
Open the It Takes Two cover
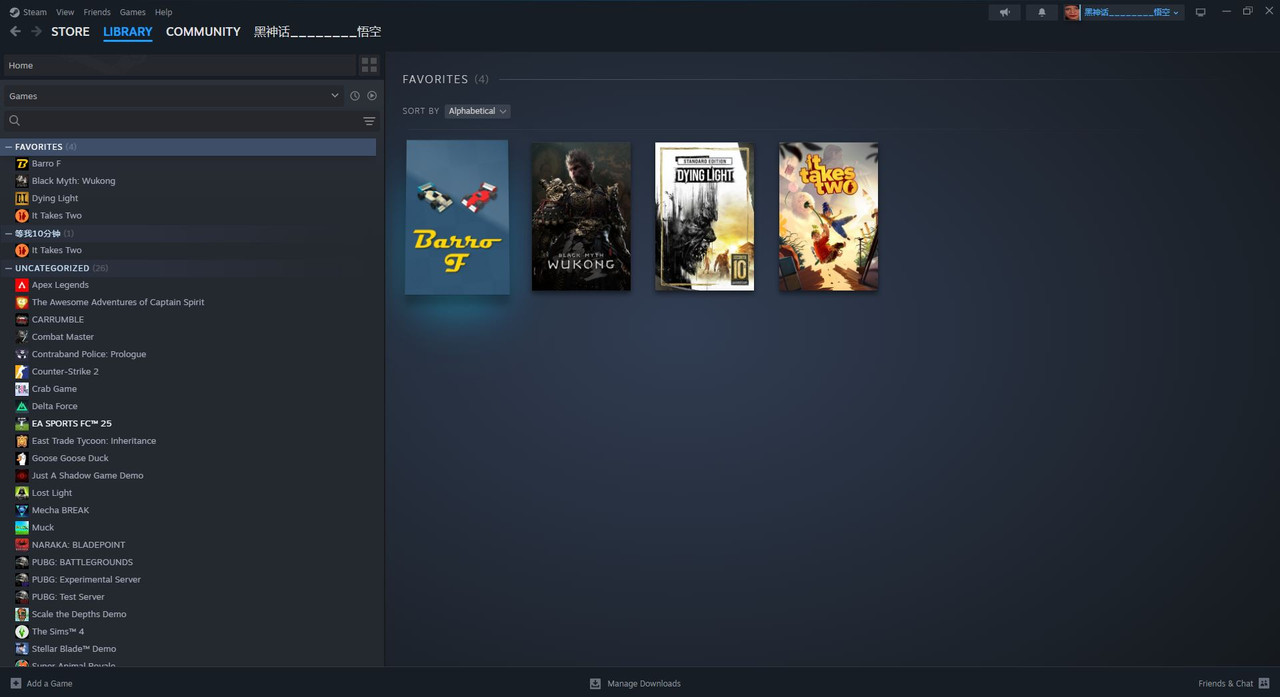(x=829, y=216)
